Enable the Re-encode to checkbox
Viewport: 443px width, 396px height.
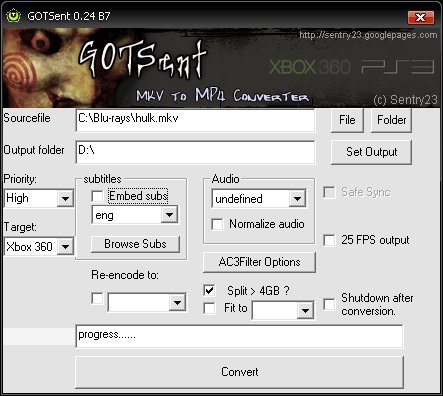97,298
